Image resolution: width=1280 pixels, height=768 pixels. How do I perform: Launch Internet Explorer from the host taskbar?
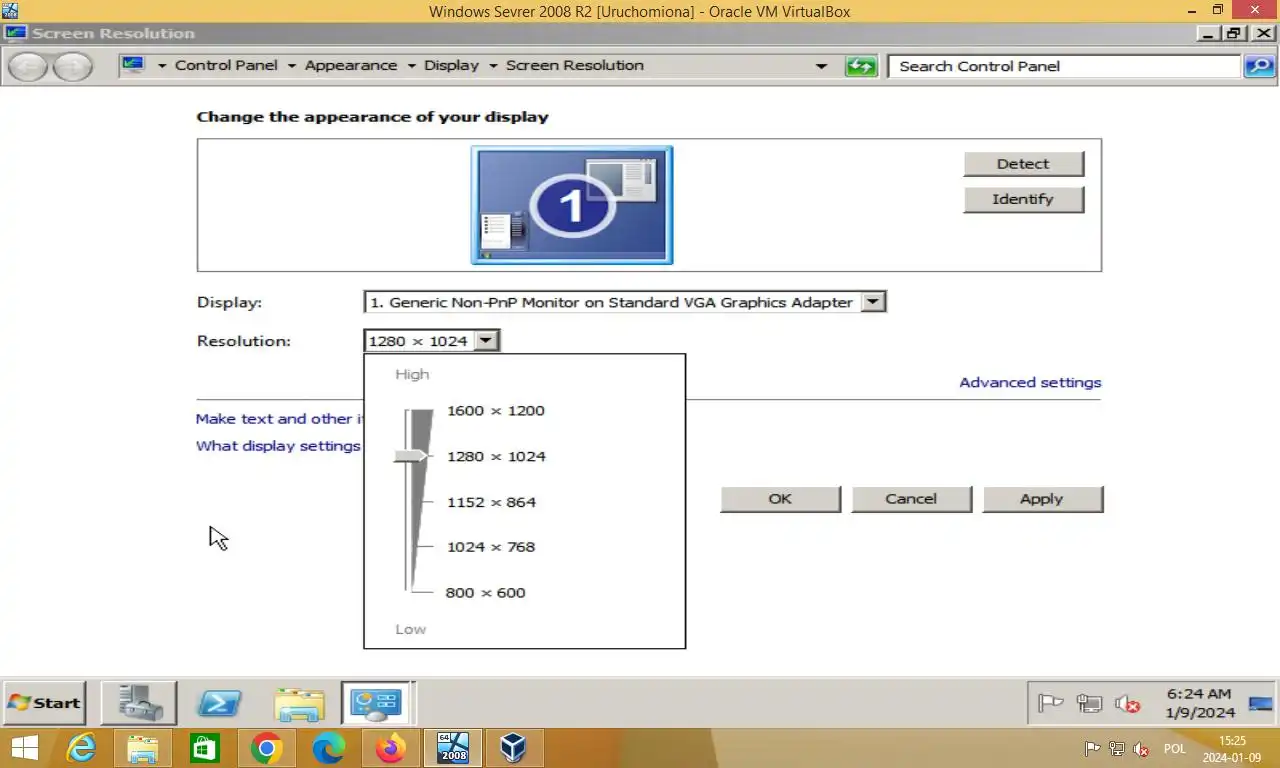pos(81,748)
